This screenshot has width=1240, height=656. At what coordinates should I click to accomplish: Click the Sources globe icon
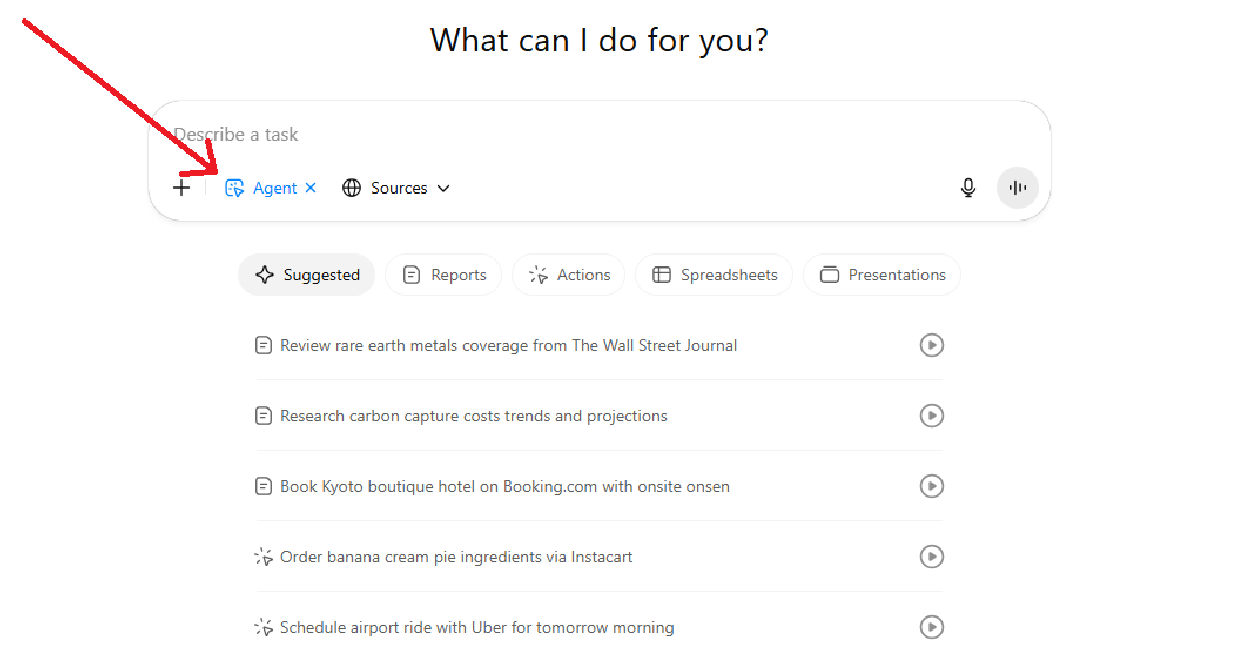click(x=351, y=188)
